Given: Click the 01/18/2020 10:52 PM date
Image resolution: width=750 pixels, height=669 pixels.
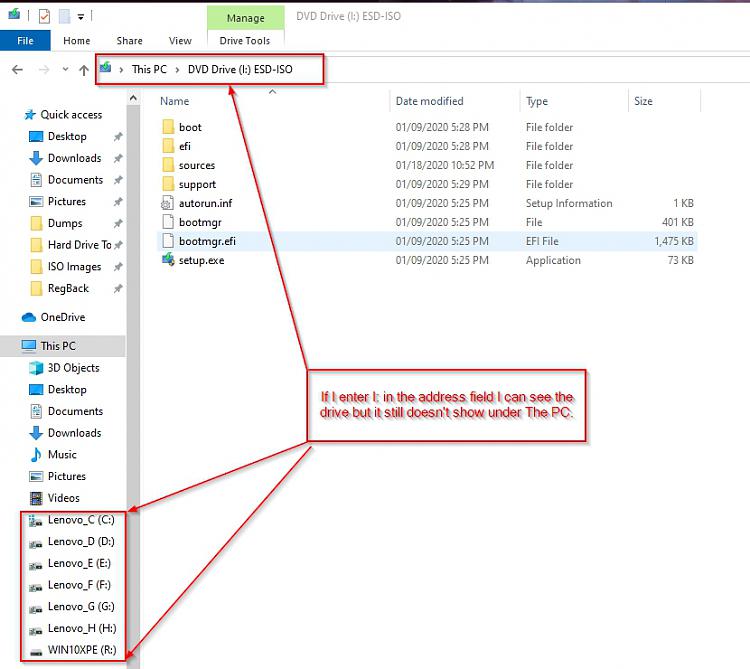Looking at the screenshot, I should tap(444, 165).
